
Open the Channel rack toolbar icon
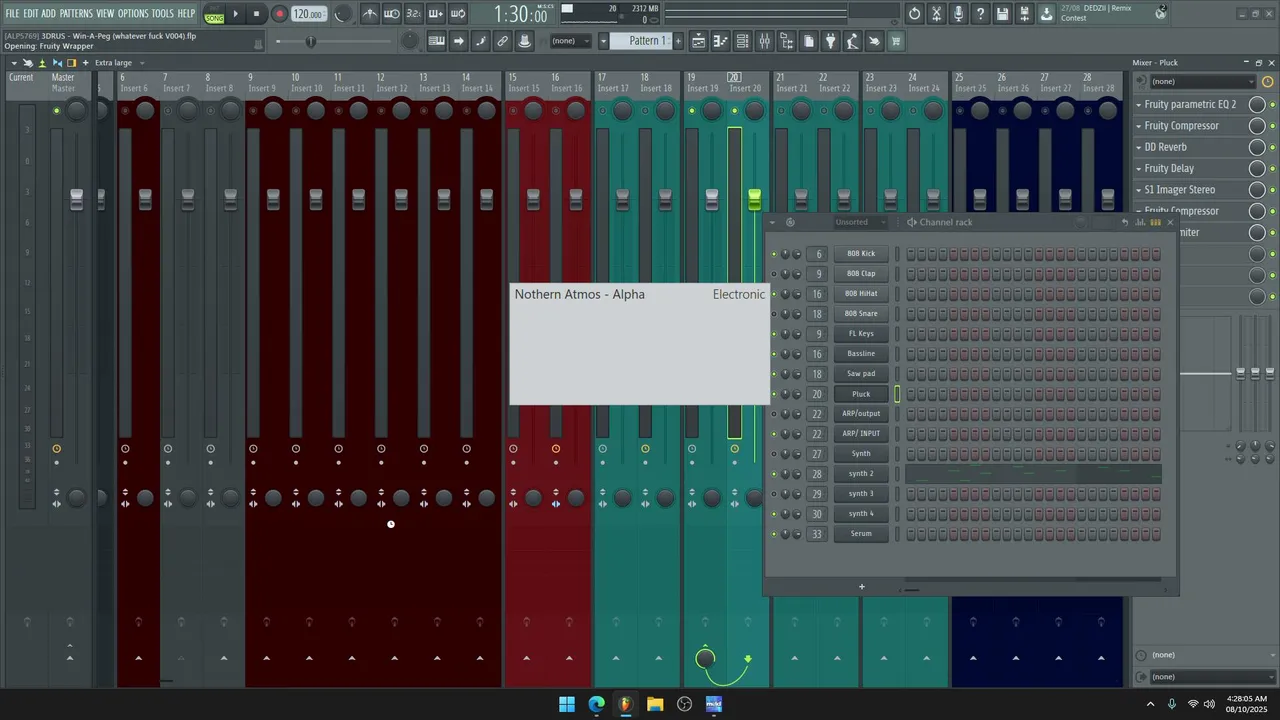click(742, 41)
